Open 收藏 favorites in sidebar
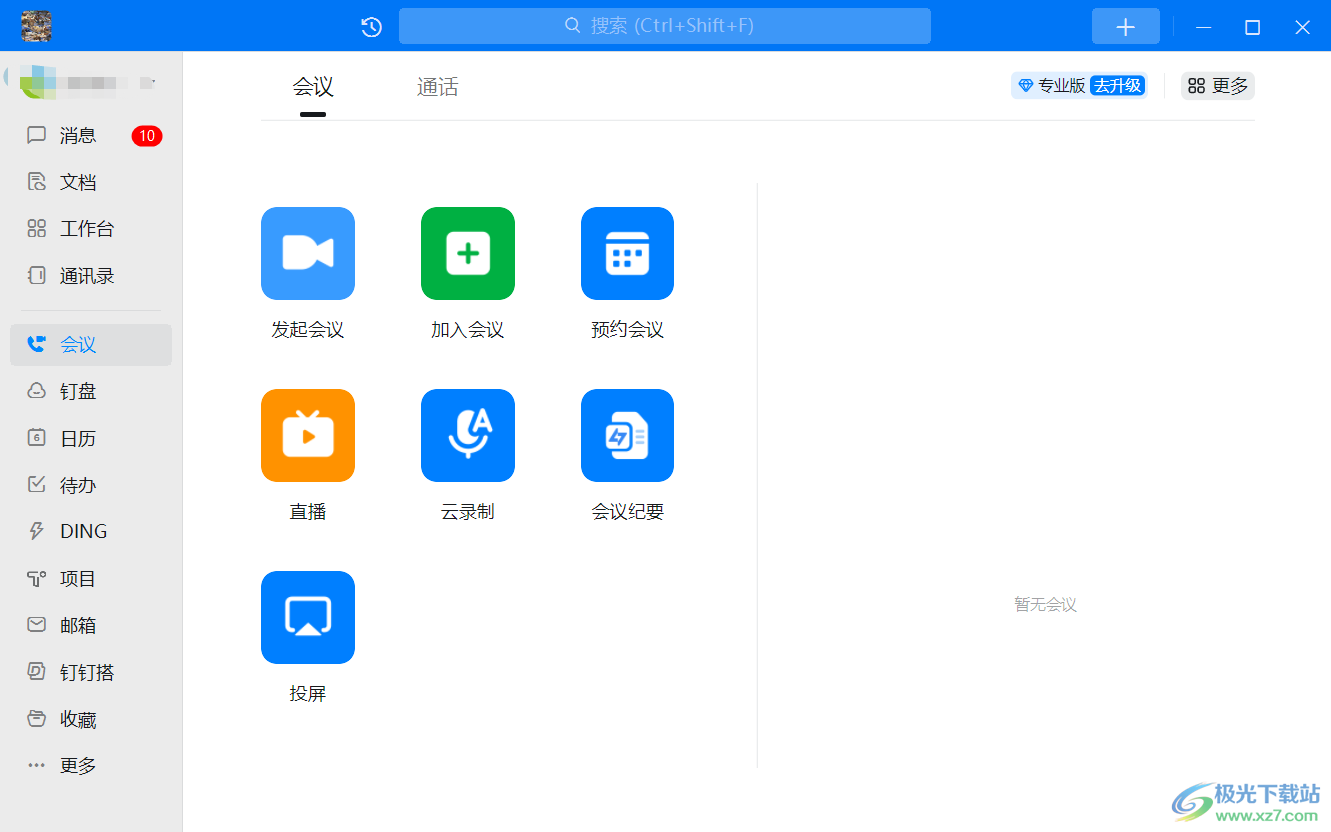The height and width of the screenshot is (832, 1331). pyautogui.click(x=91, y=720)
